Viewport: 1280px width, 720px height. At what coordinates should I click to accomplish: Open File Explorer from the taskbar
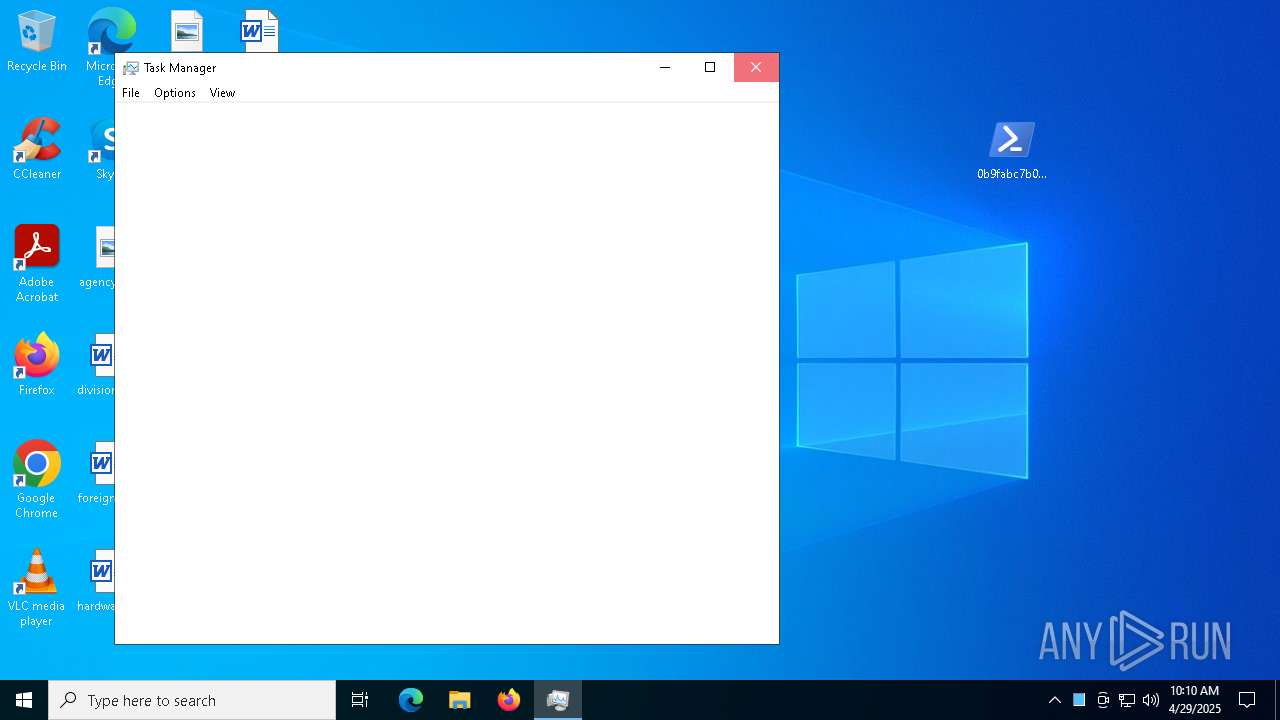(460, 700)
